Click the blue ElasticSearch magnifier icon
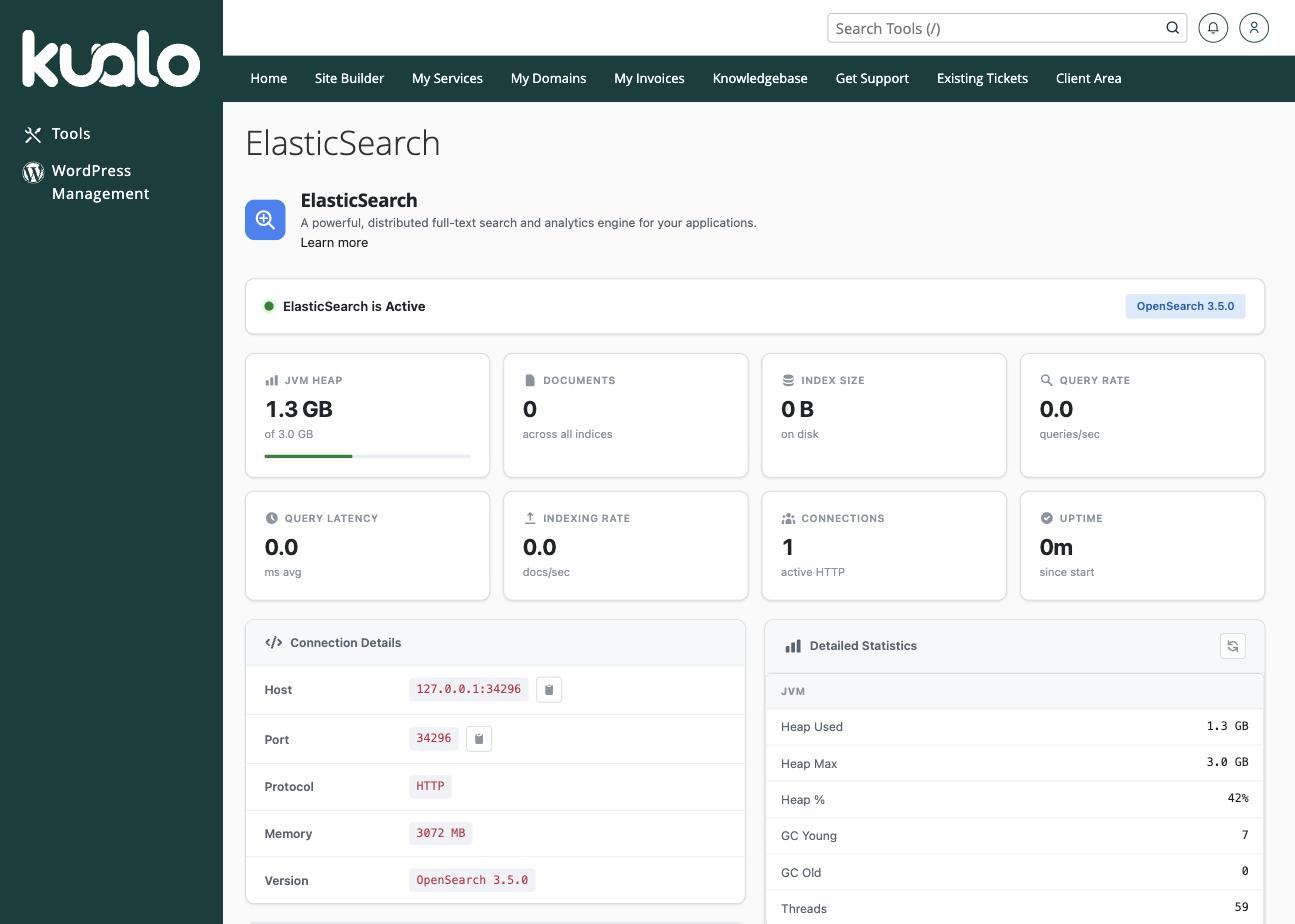Viewport: 1295px width, 924px height. tap(265, 220)
